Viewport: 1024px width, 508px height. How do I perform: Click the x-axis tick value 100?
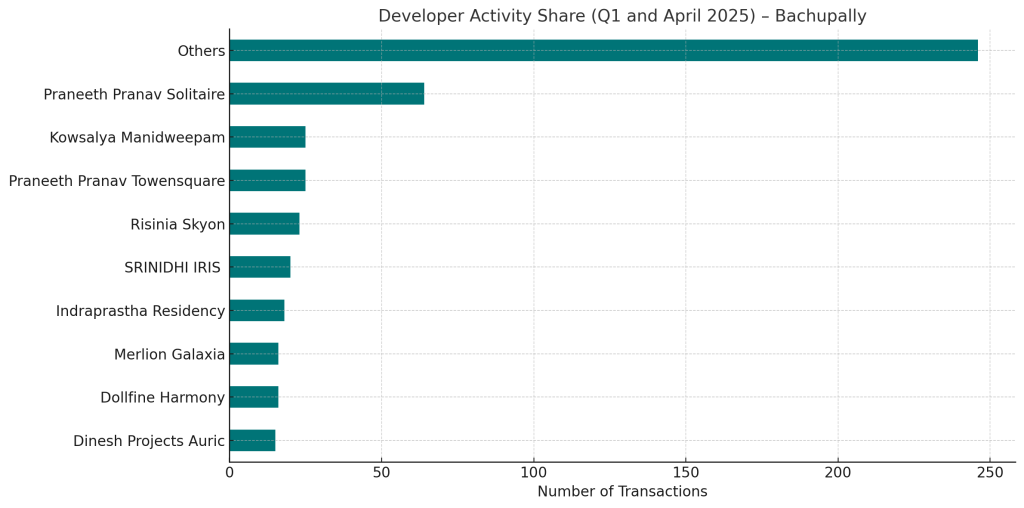point(534,471)
